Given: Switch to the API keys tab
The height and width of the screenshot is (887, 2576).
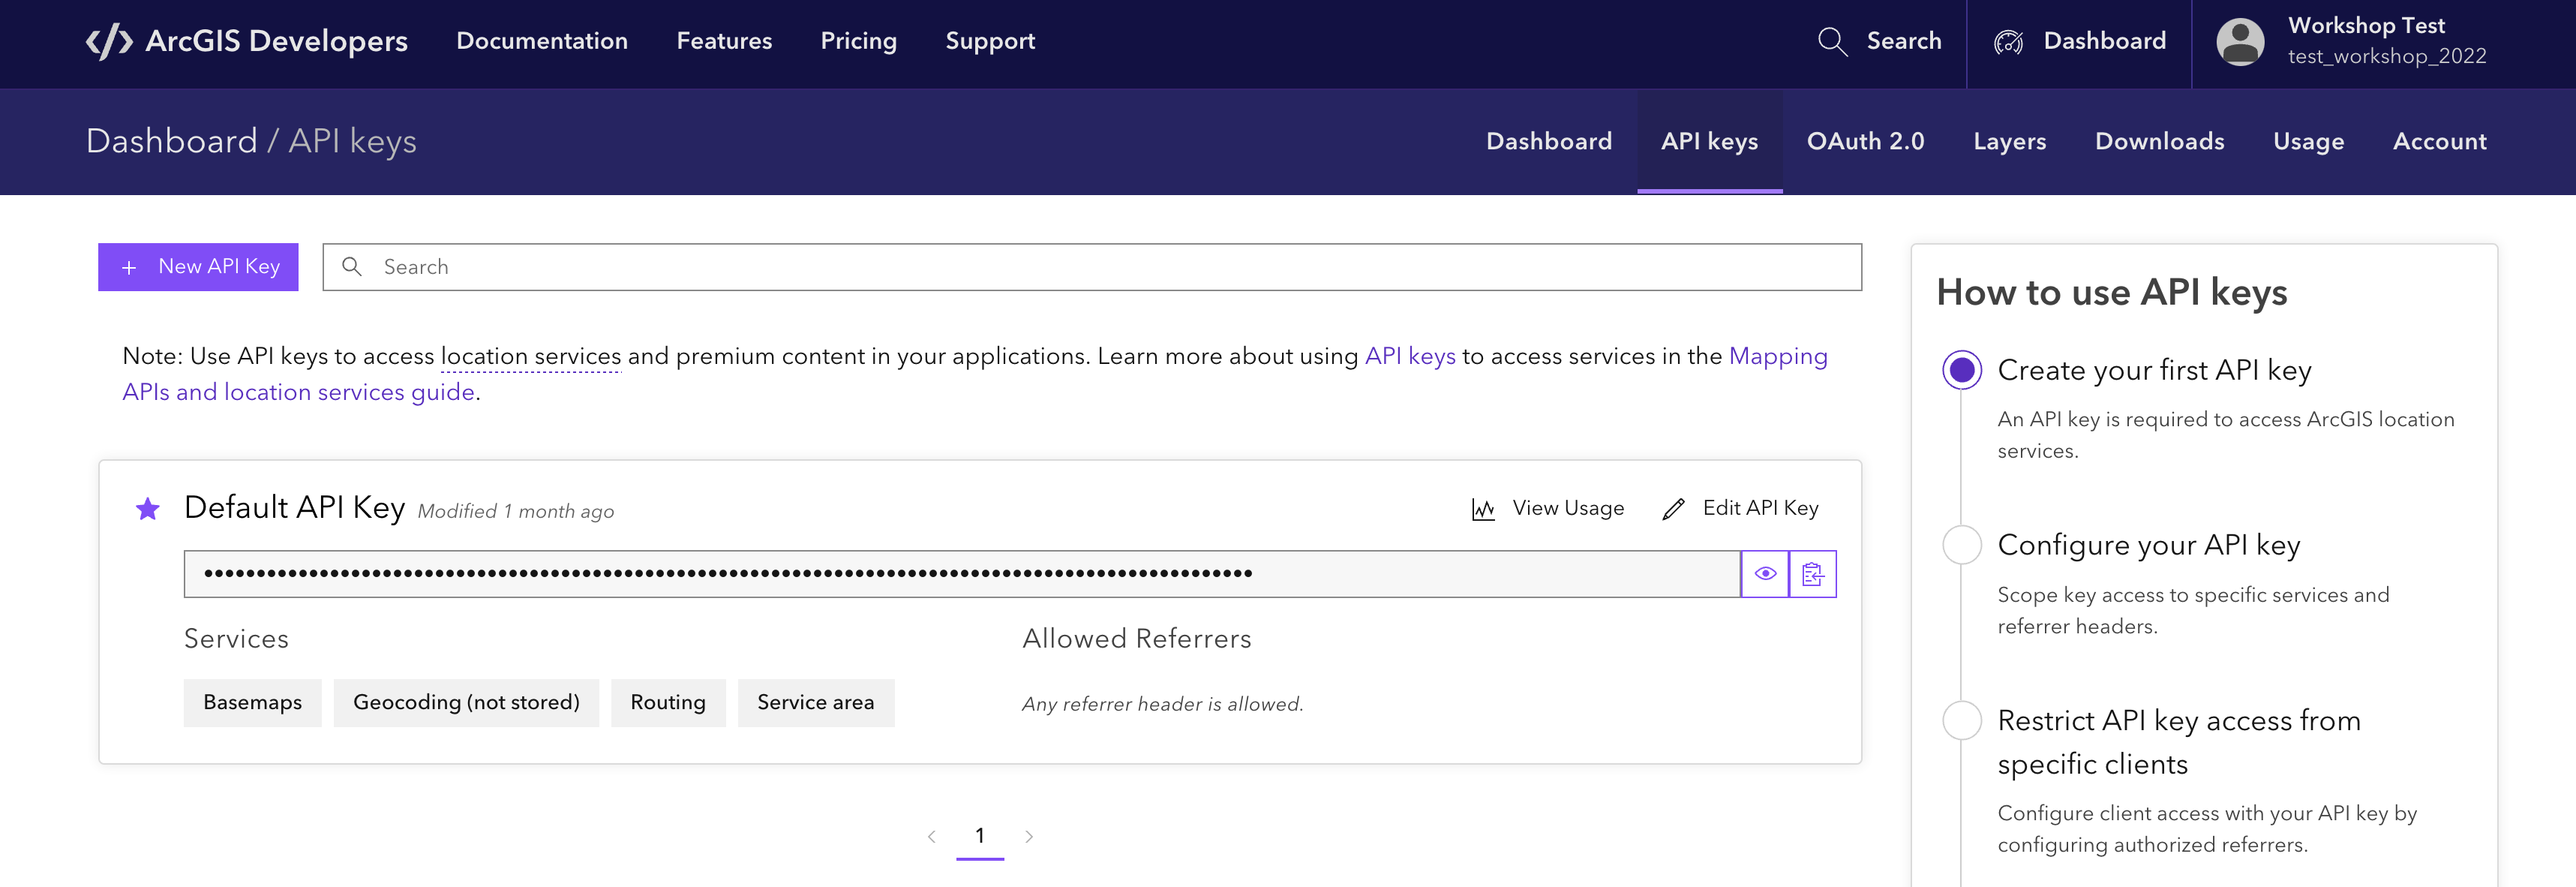Looking at the screenshot, I should tap(1709, 141).
